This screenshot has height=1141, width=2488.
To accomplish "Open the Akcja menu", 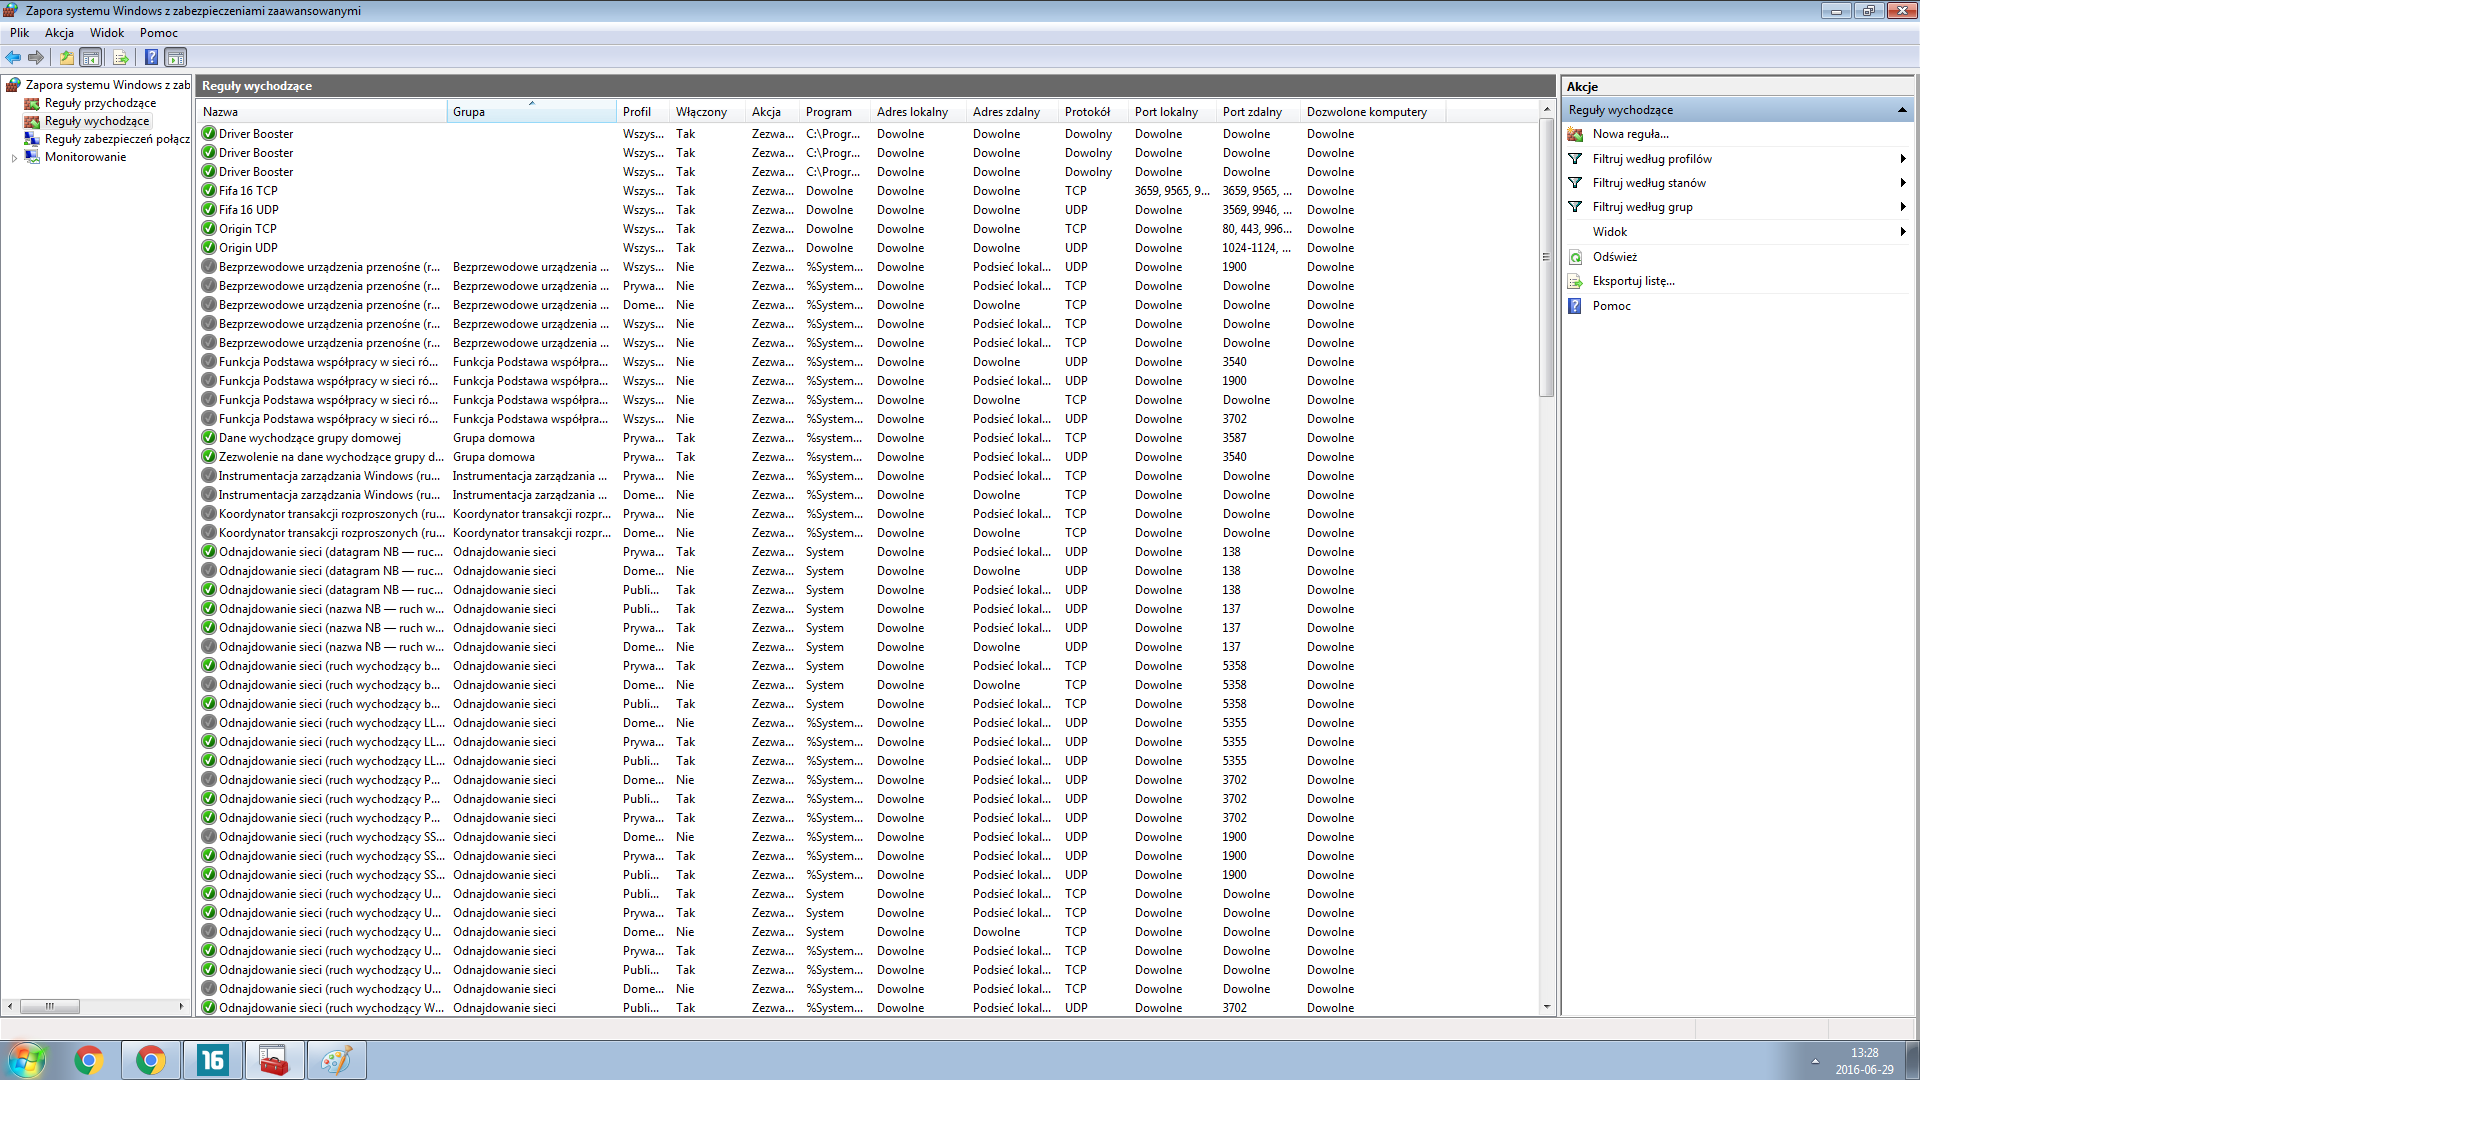I will (59, 33).
